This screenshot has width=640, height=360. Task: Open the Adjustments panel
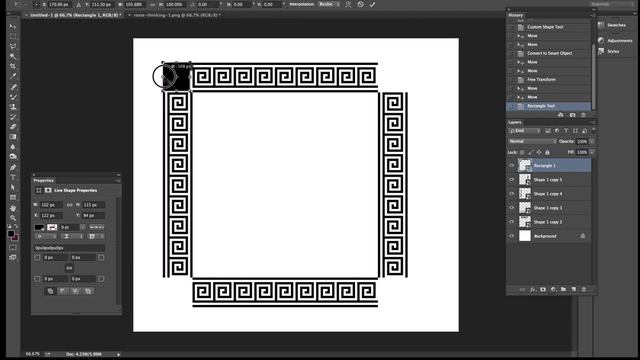(615, 40)
